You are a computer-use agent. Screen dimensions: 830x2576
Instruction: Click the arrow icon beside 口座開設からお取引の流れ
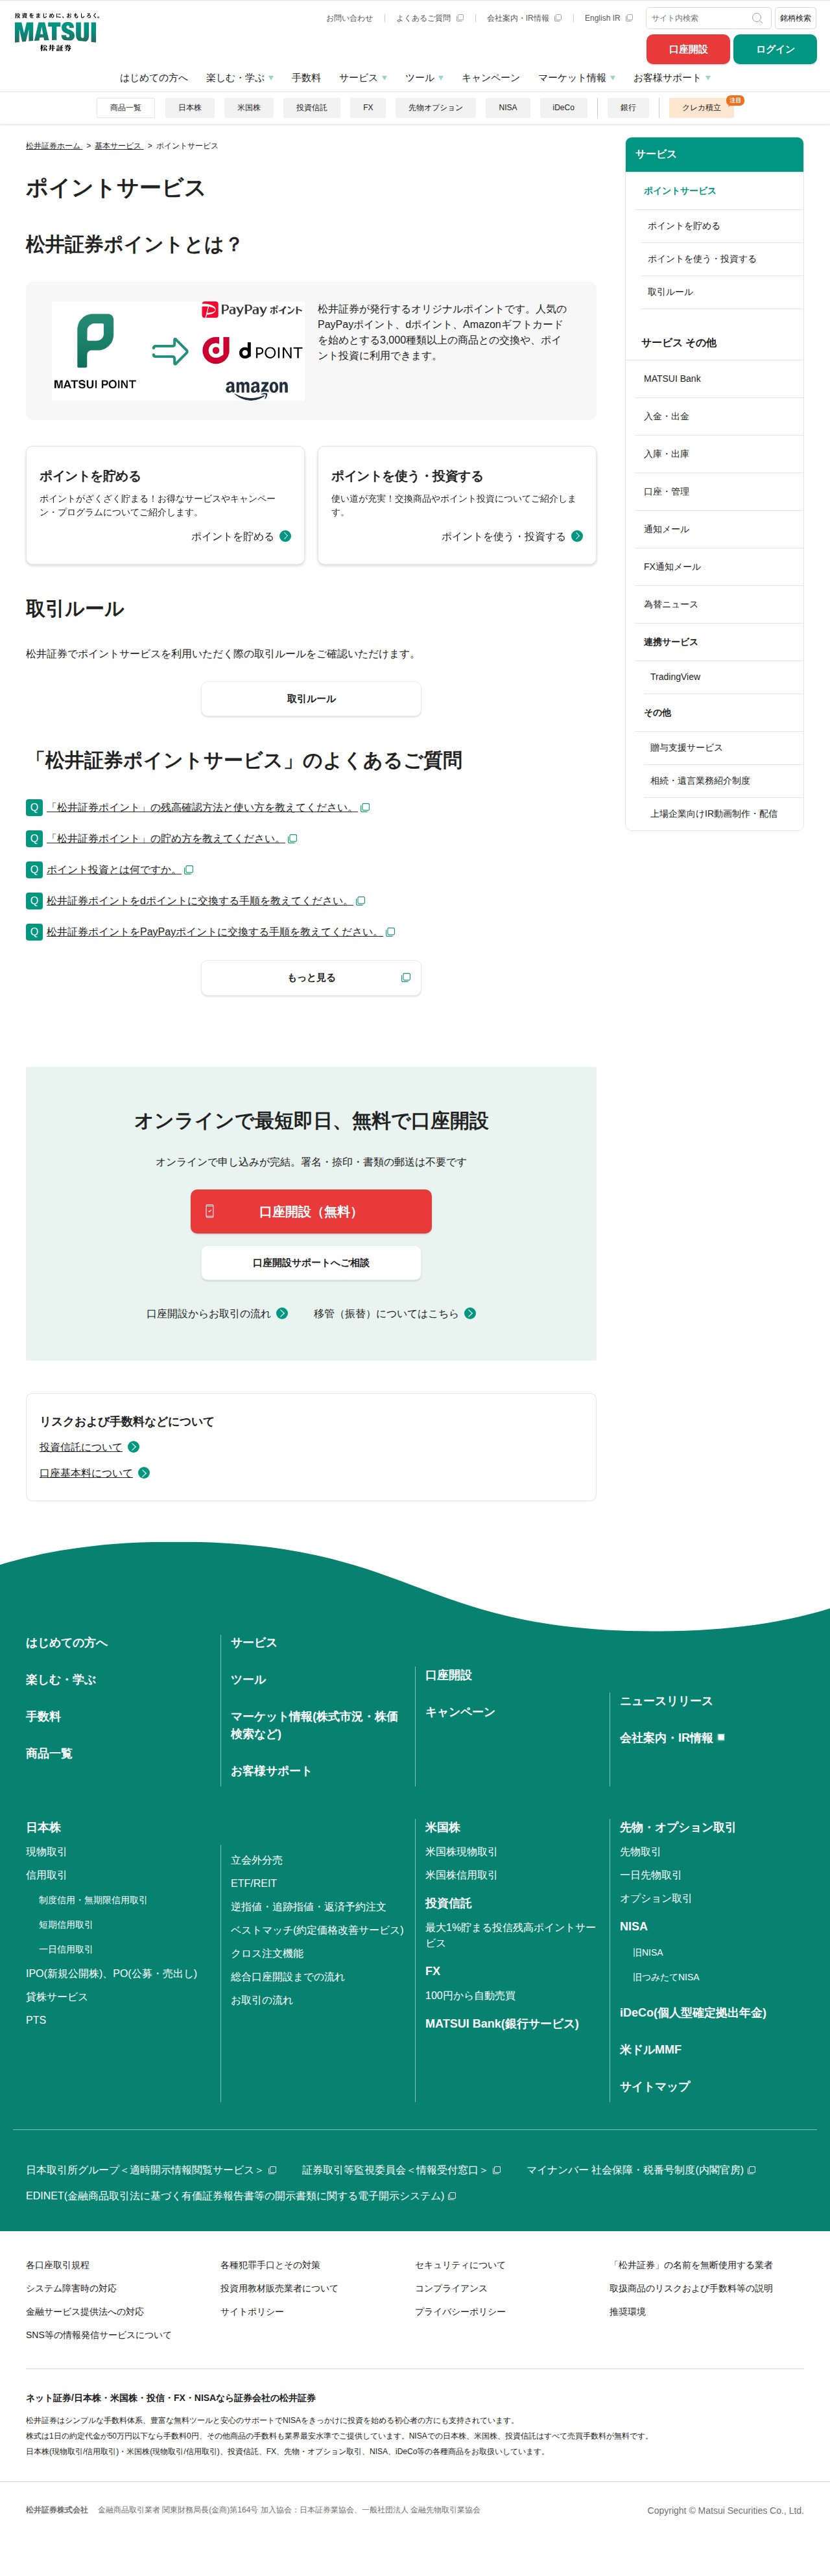point(282,1313)
